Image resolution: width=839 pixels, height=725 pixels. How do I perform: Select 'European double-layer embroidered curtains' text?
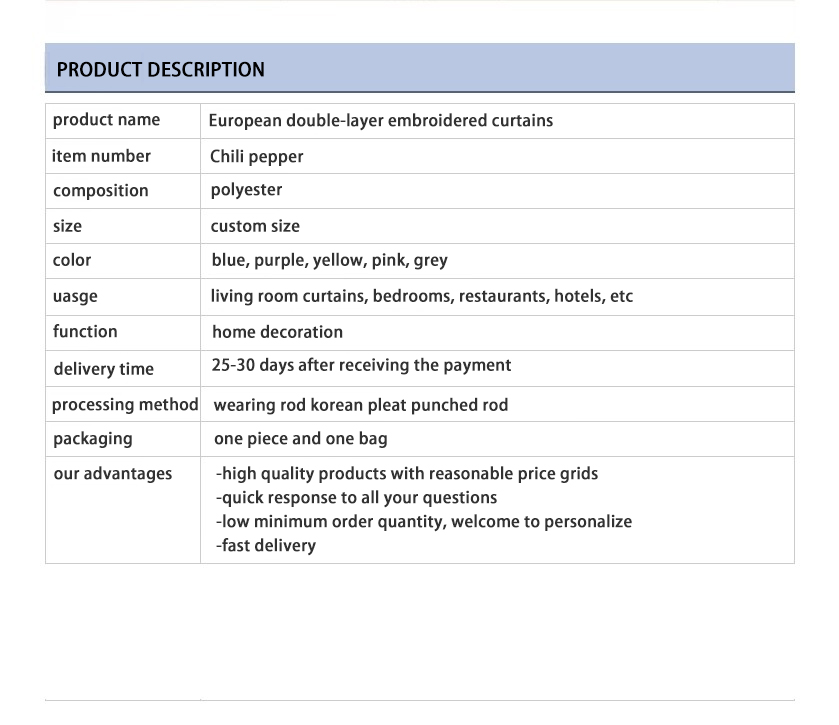[x=380, y=121]
